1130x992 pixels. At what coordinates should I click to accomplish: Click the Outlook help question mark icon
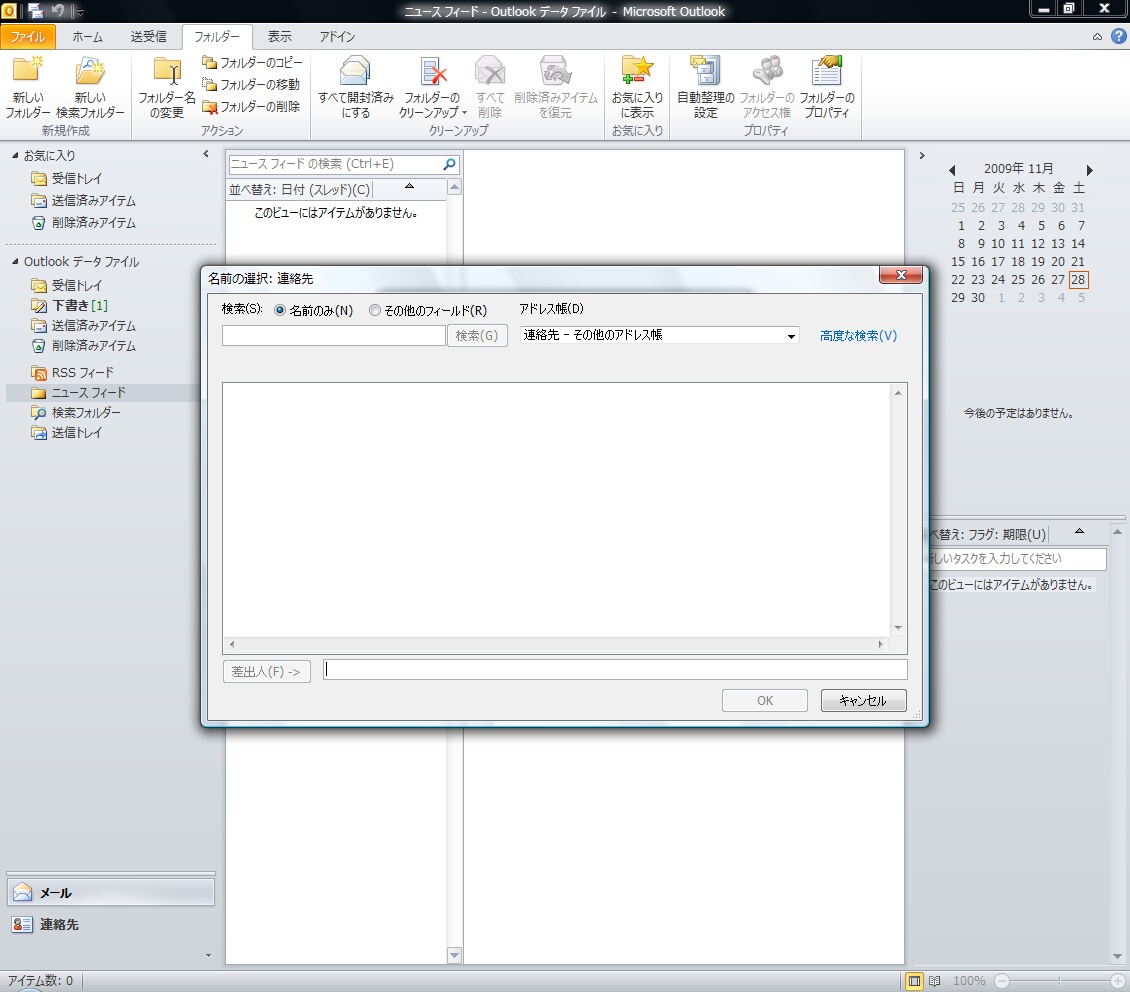point(1118,36)
